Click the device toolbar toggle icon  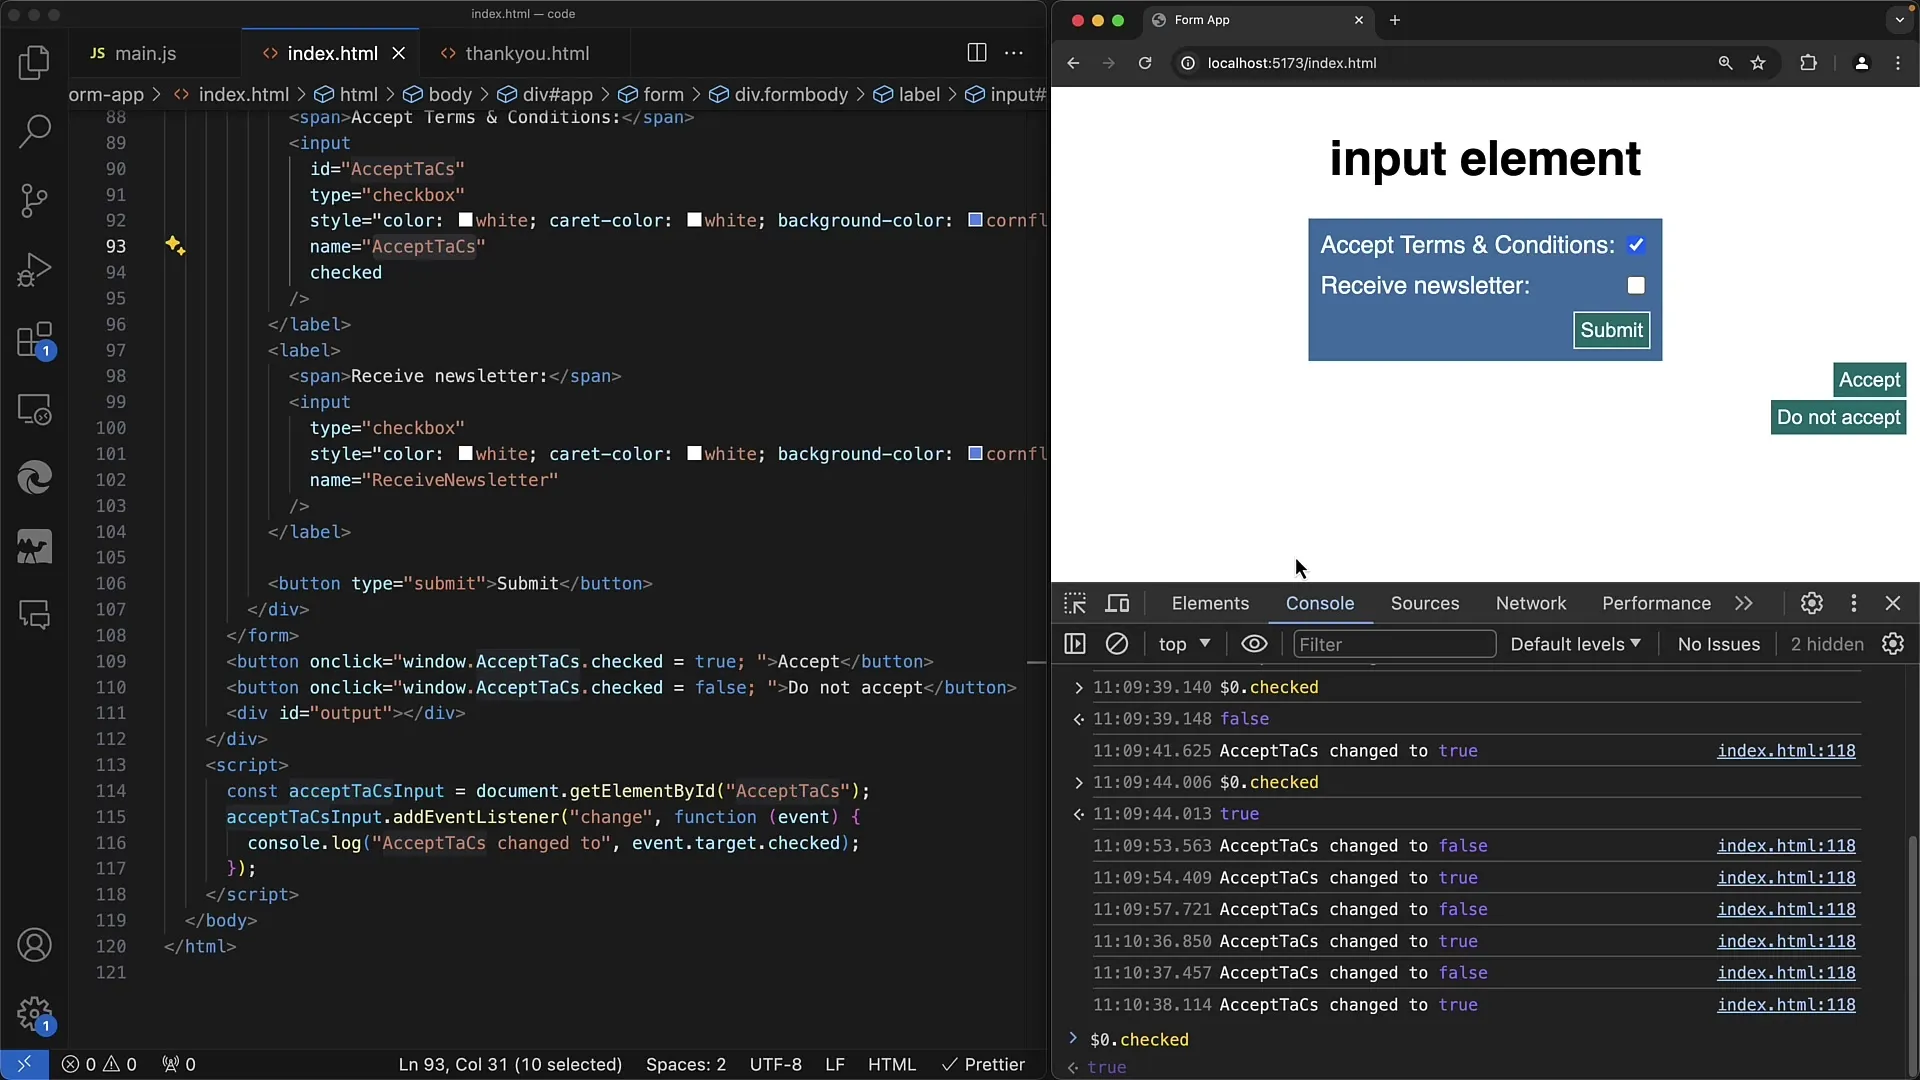tap(1117, 603)
